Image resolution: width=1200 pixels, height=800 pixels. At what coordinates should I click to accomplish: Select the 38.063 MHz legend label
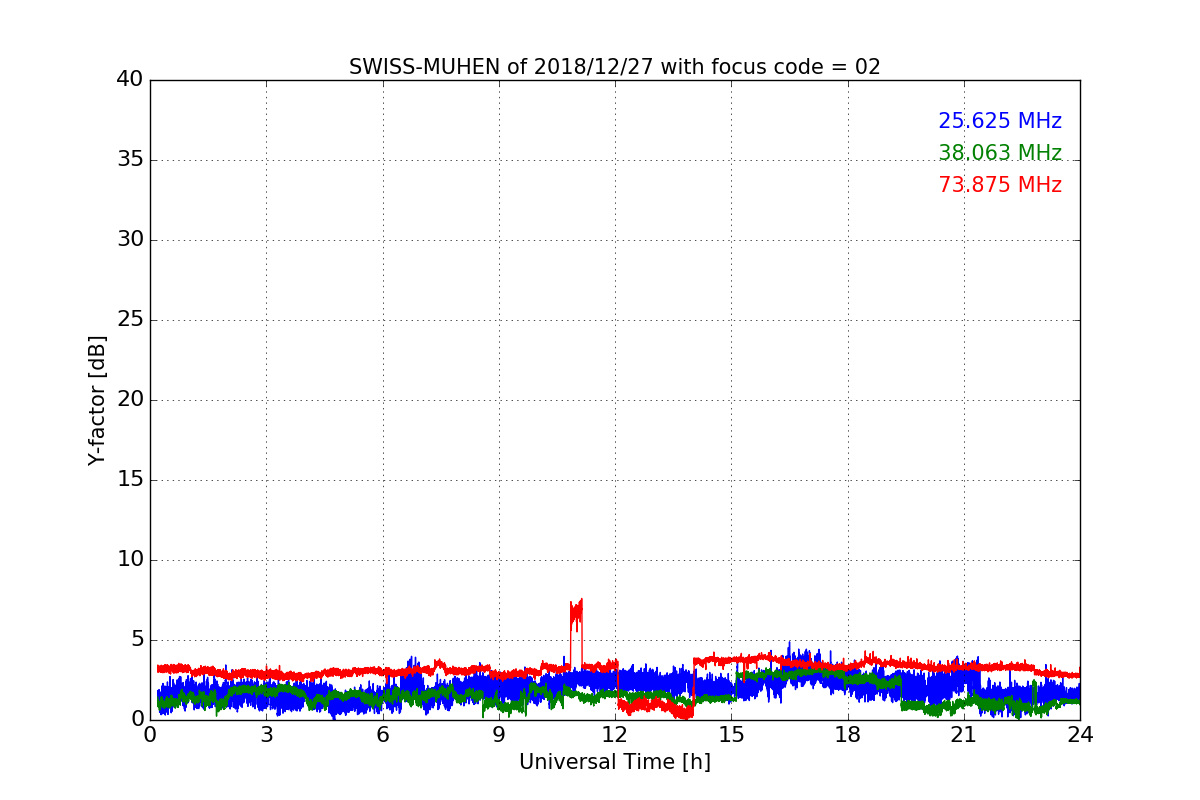pos(1000,153)
